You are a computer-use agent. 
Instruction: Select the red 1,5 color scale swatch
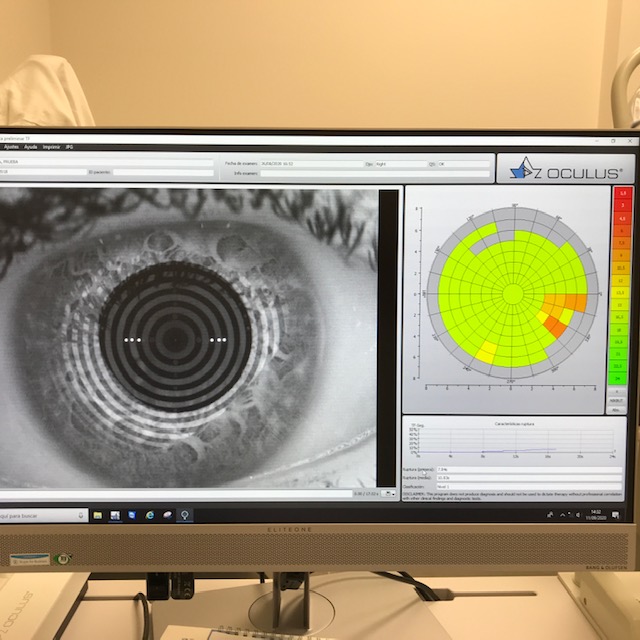click(623, 193)
